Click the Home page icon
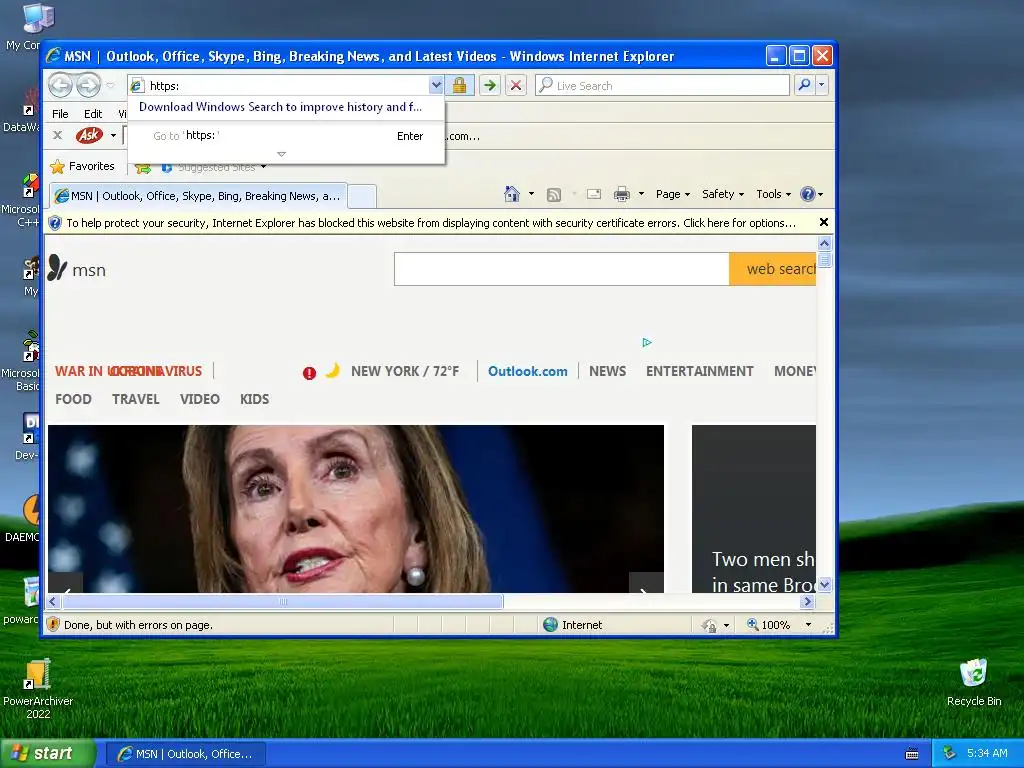1024x768 pixels. (x=512, y=194)
